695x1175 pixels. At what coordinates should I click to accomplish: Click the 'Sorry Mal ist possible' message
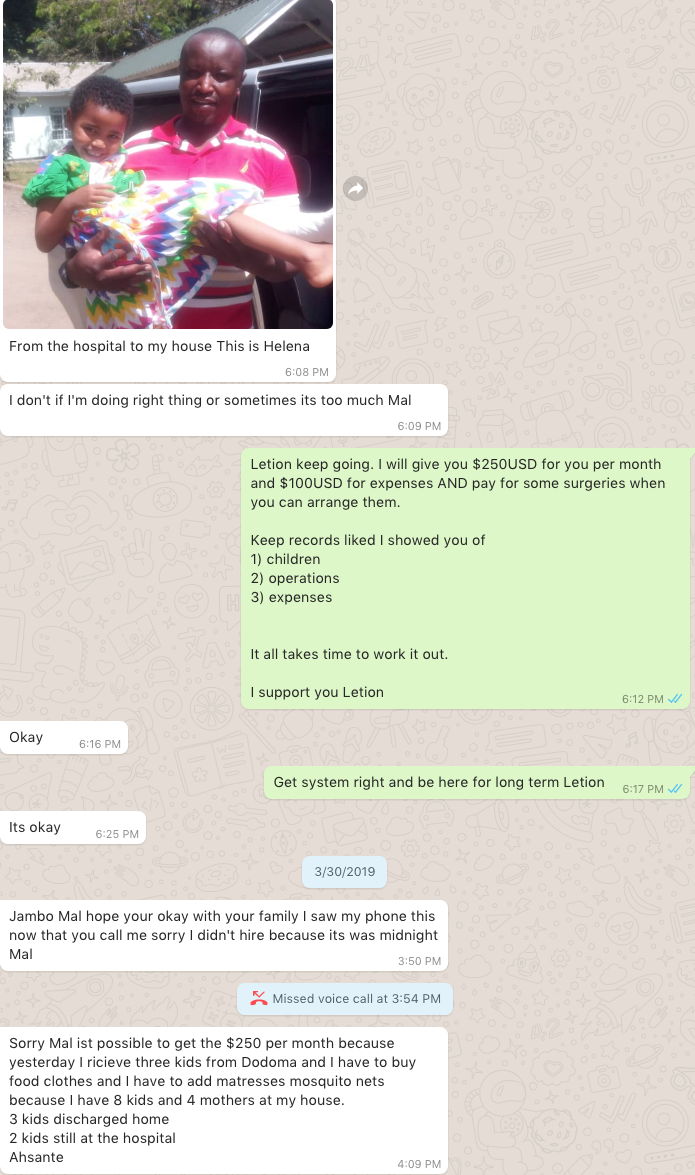(x=223, y=1100)
